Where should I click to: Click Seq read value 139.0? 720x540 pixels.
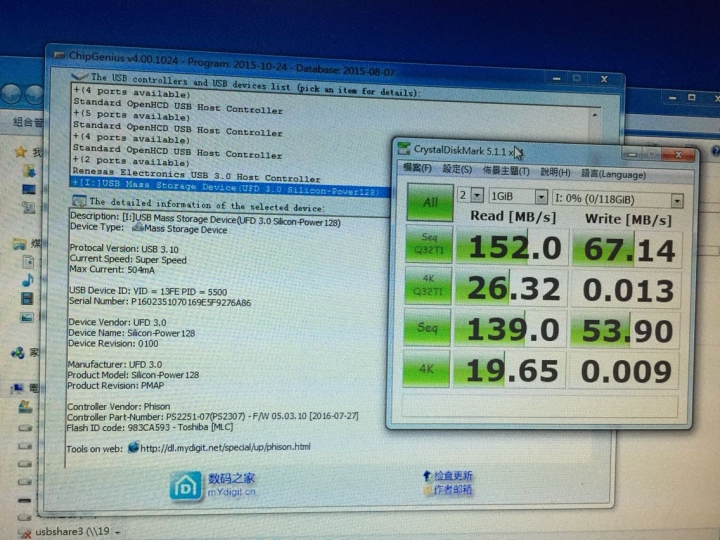pyautogui.click(x=509, y=330)
